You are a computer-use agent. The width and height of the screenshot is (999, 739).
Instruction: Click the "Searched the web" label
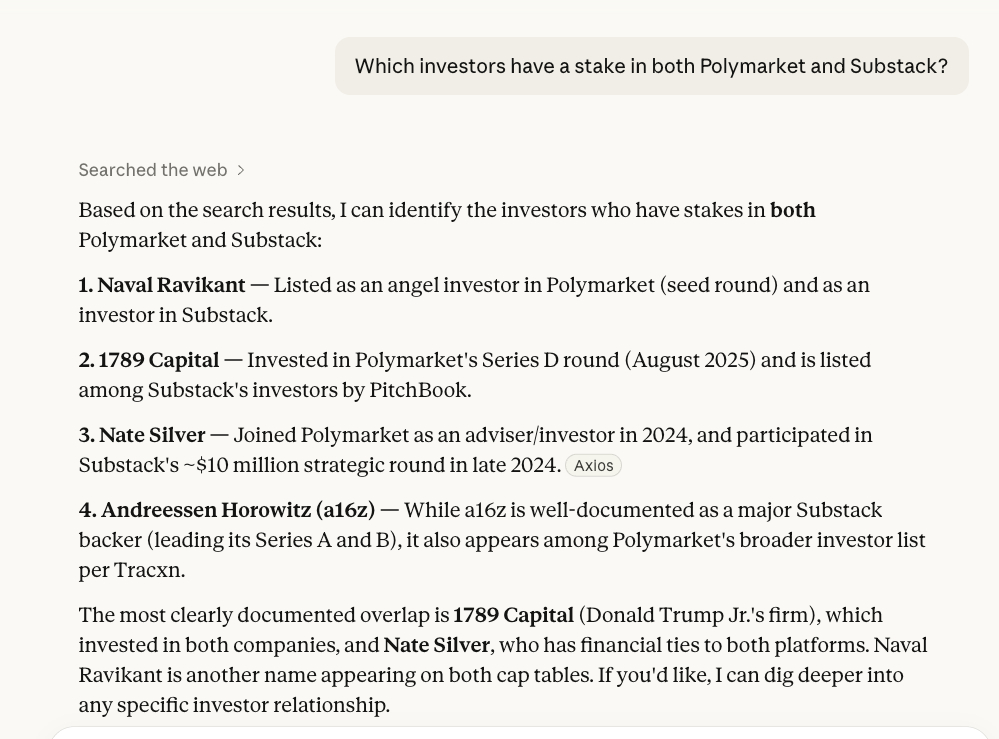153,171
